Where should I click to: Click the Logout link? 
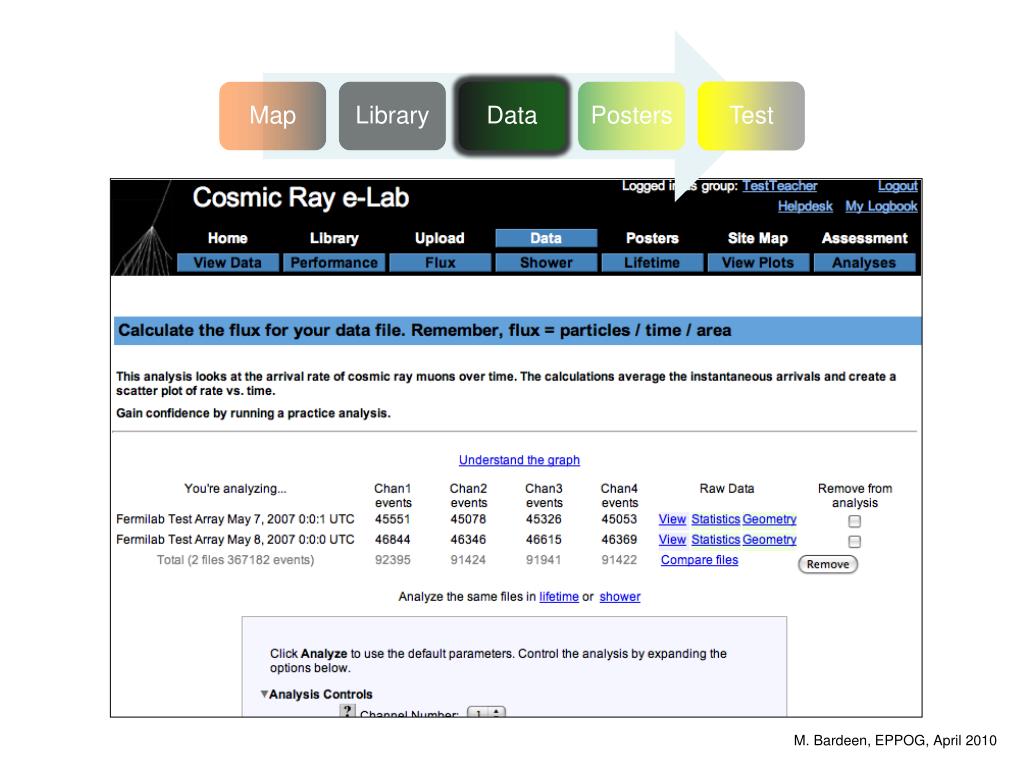point(897,186)
